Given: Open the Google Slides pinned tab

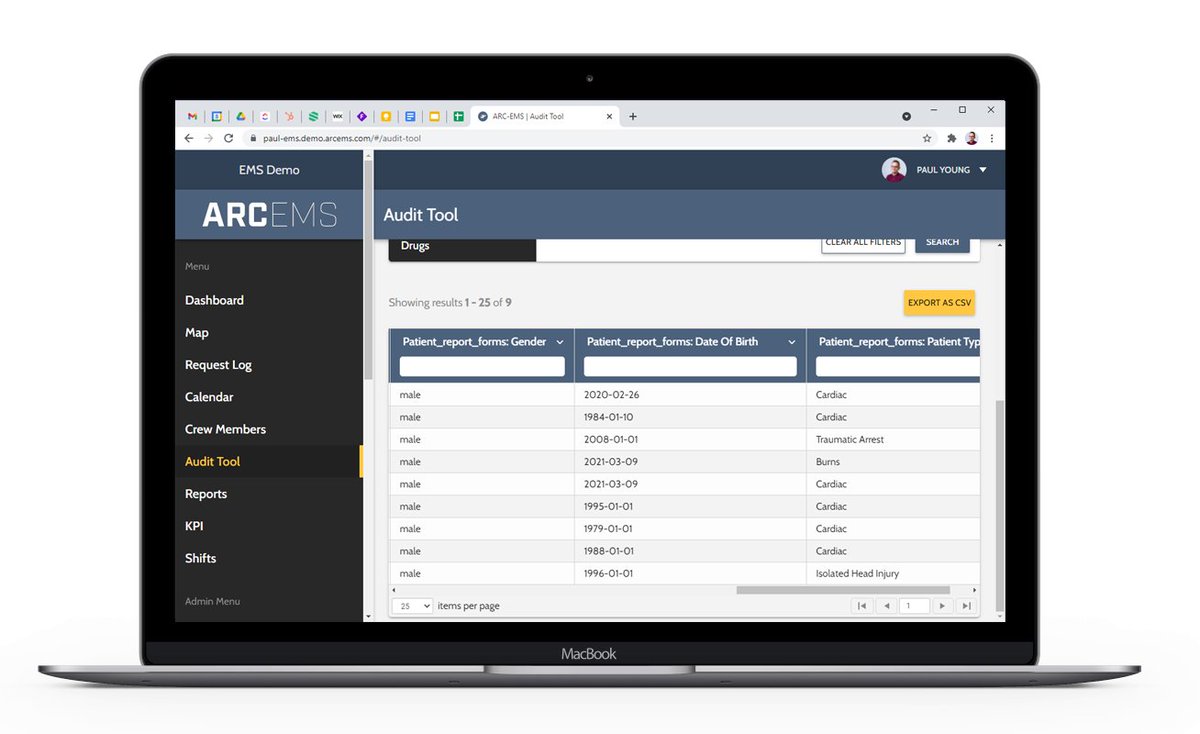Looking at the screenshot, I should pyautogui.click(x=434, y=116).
